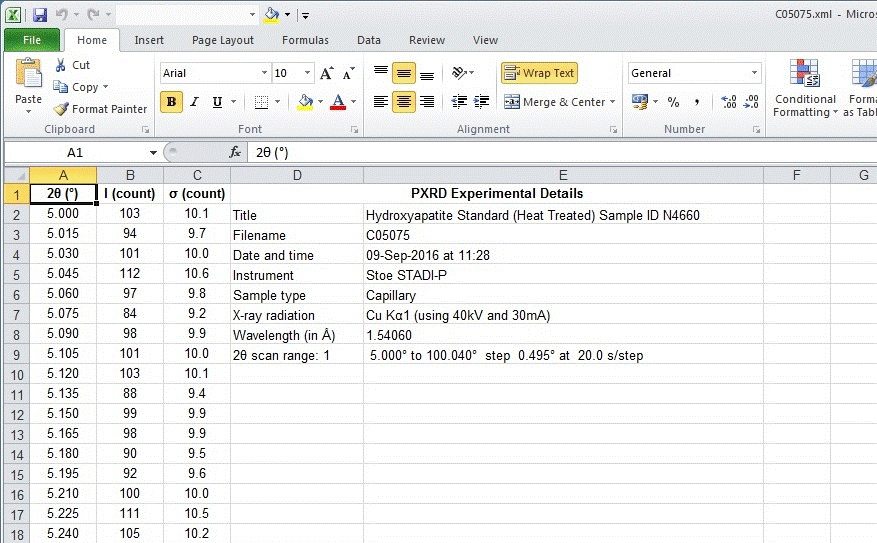Click the Cut scissors icon
Image resolution: width=877 pixels, height=543 pixels.
pyautogui.click(x=60, y=65)
